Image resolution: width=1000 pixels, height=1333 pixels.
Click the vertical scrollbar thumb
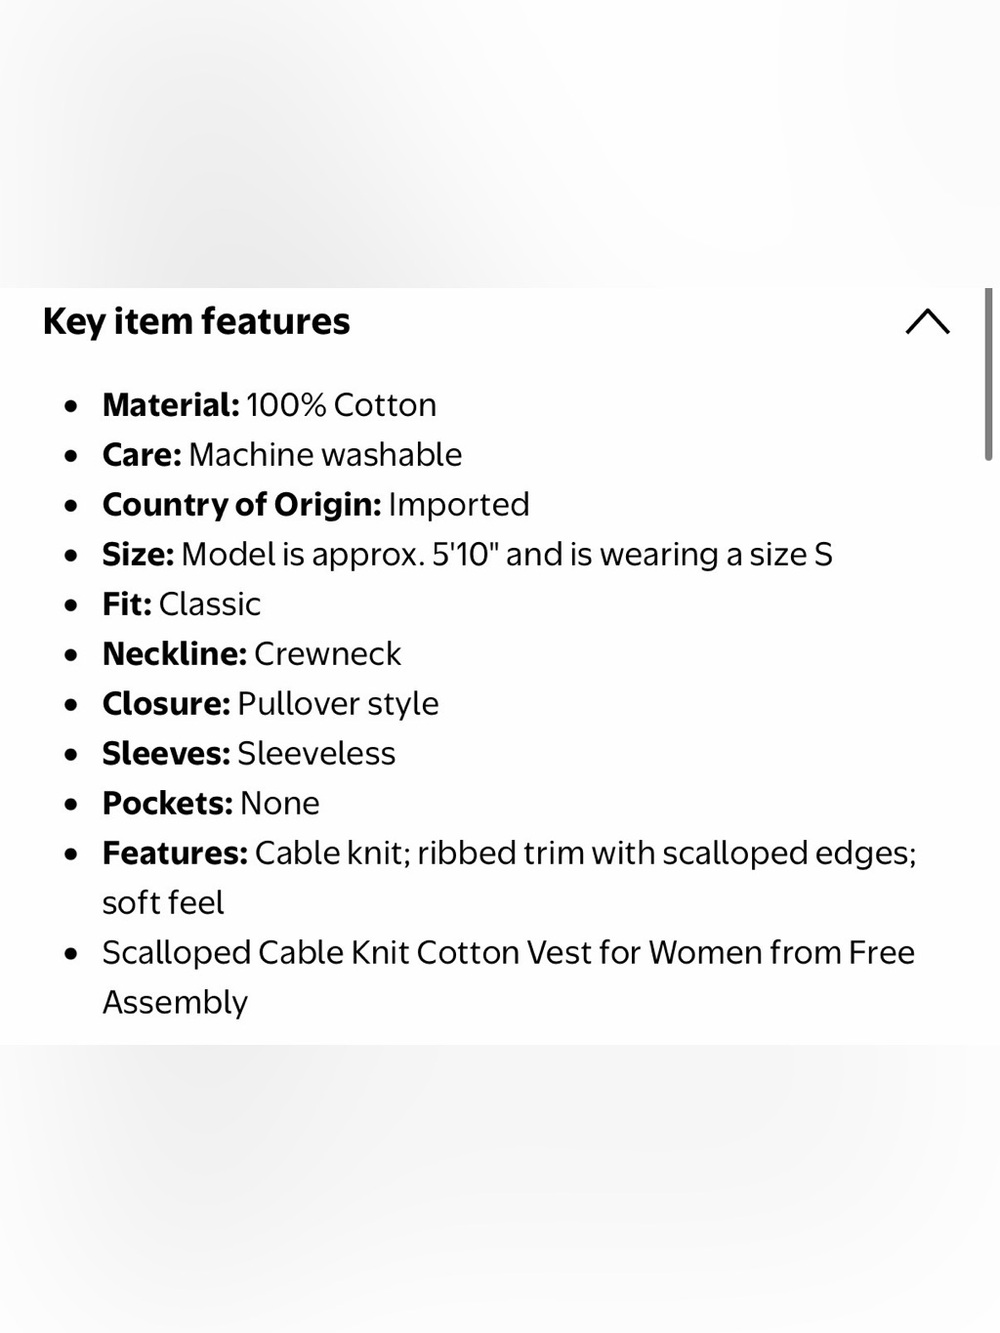[988, 375]
